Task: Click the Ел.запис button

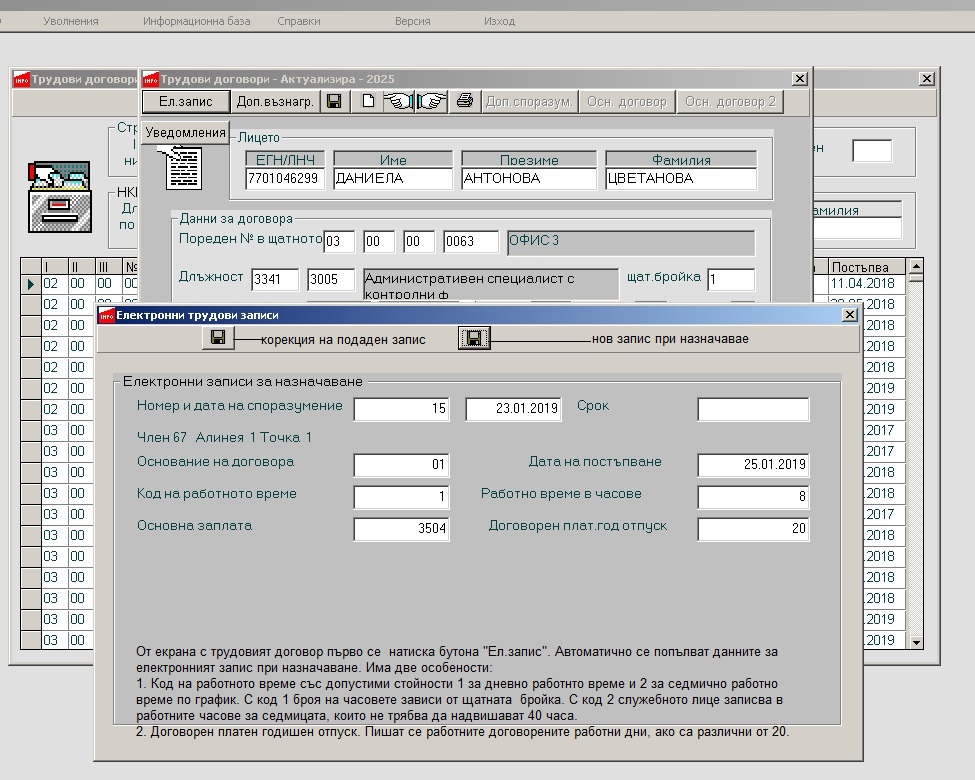Action: pos(185,101)
